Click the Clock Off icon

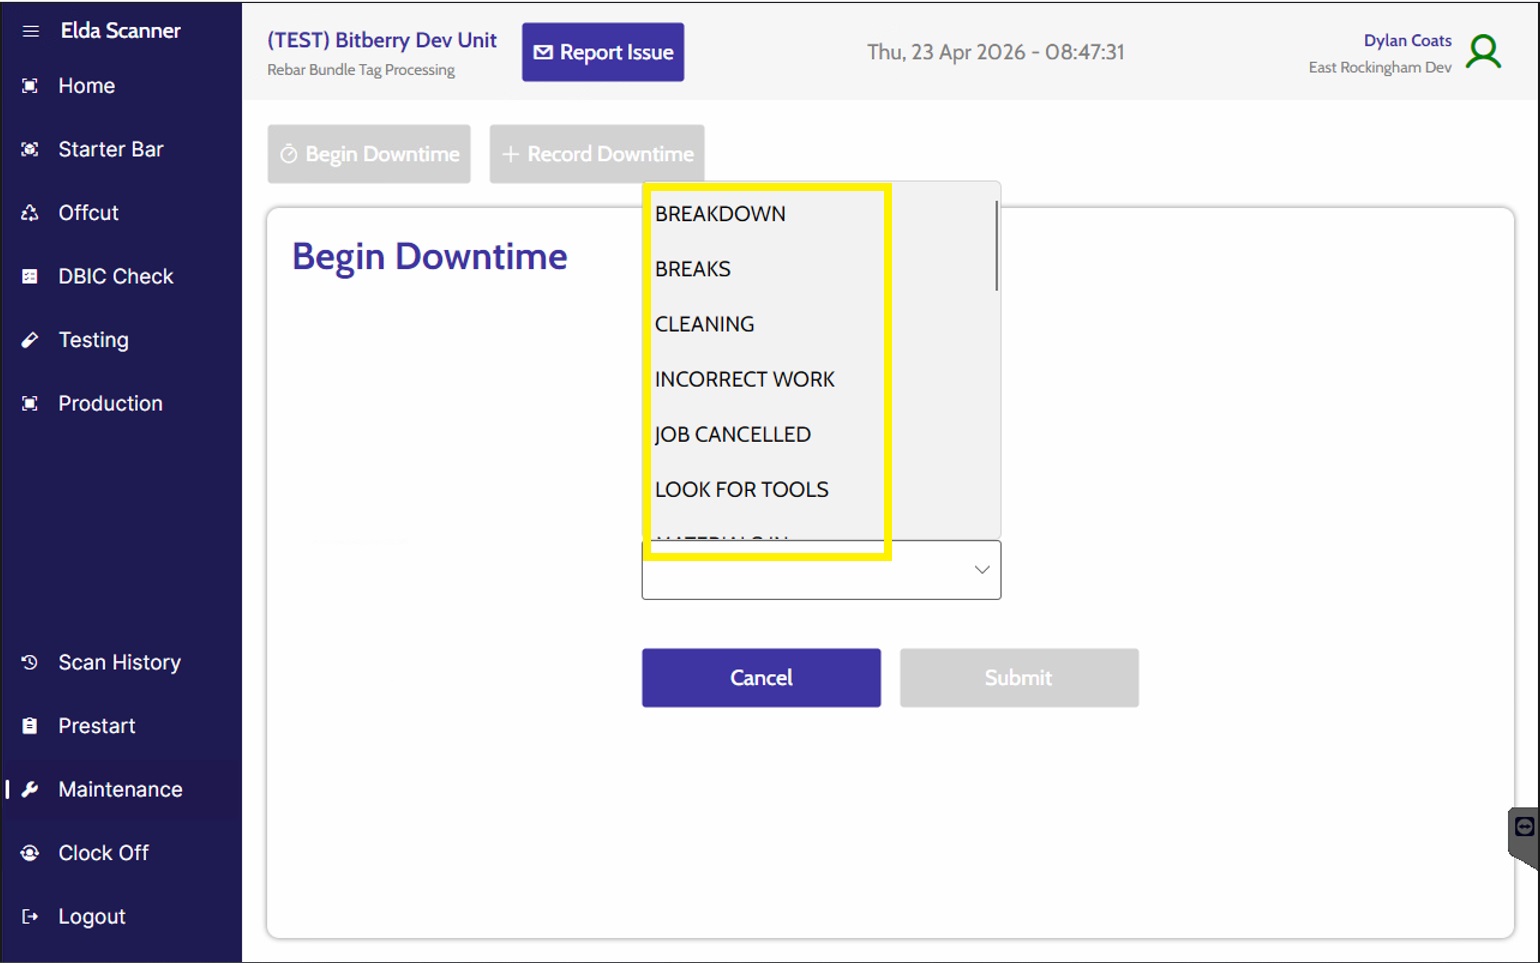[x=30, y=853]
